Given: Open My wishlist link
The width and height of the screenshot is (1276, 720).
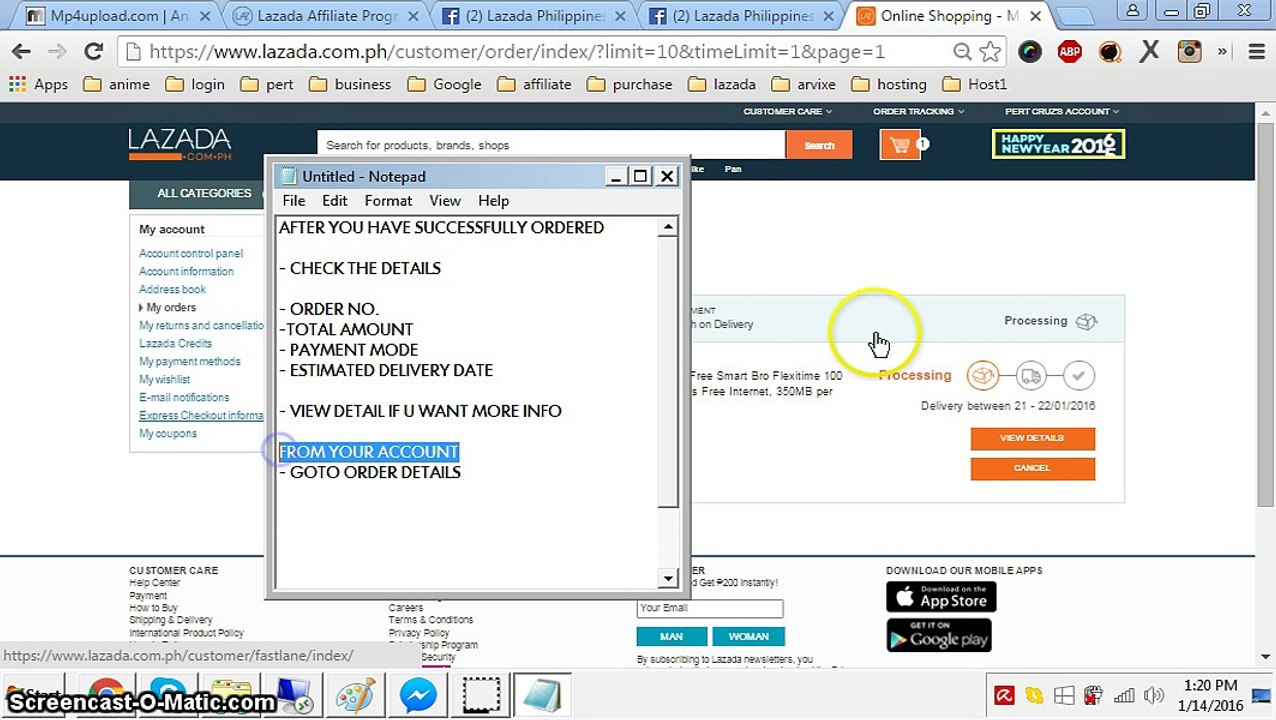Looking at the screenshot, I should 165,380.
